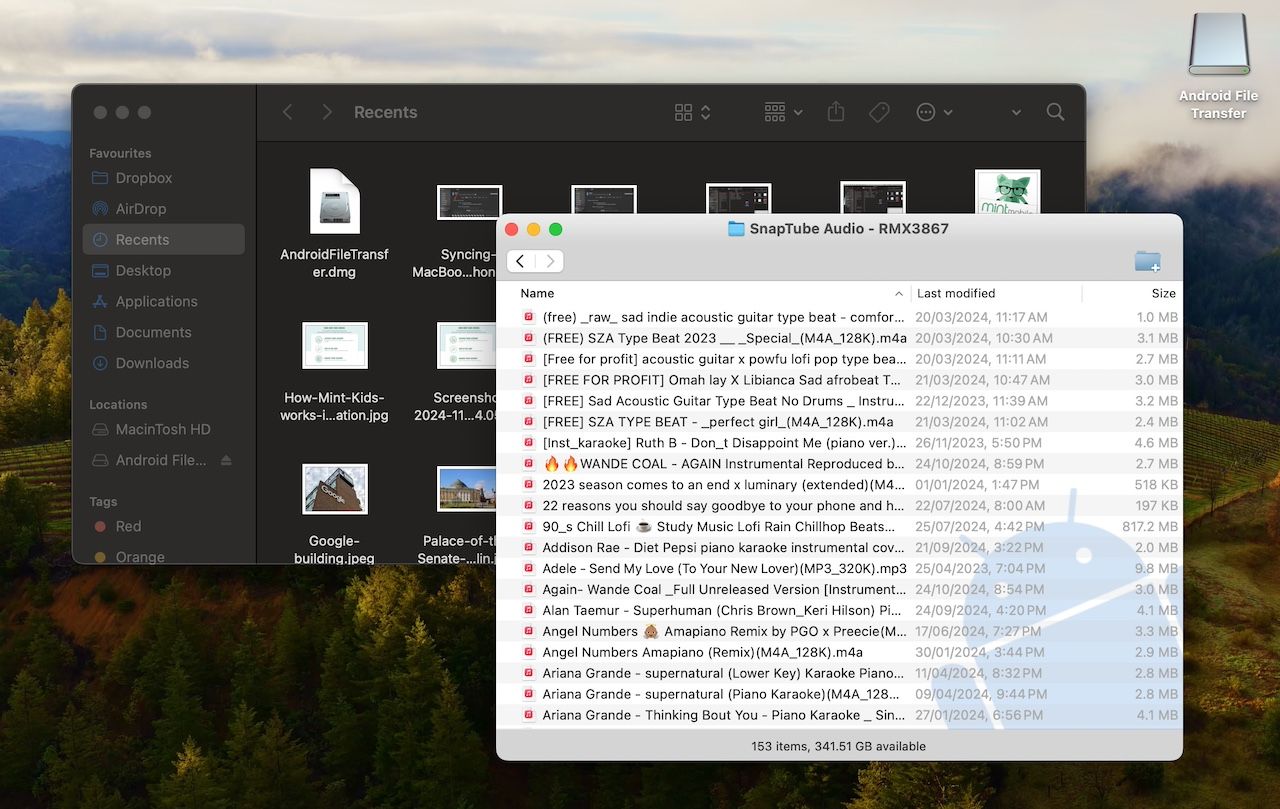Screen dimensions: 1280x809
Task: Select "90_s Chill Lofi Study Music" file
Action: [839, 527]
